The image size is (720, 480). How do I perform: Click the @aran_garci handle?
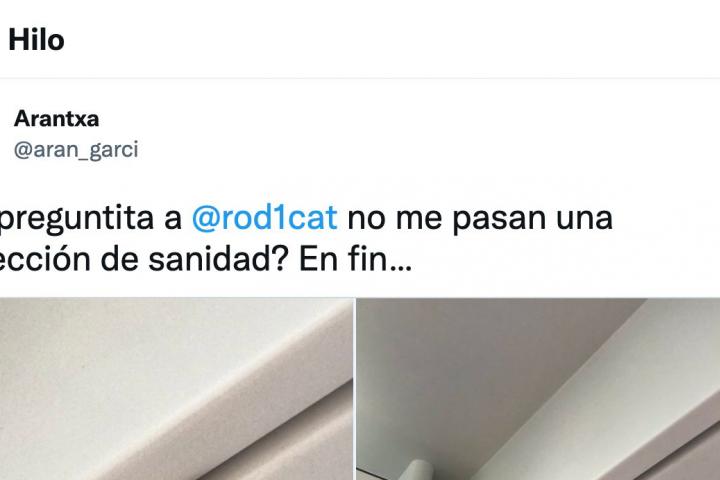[x=76, y=150]
